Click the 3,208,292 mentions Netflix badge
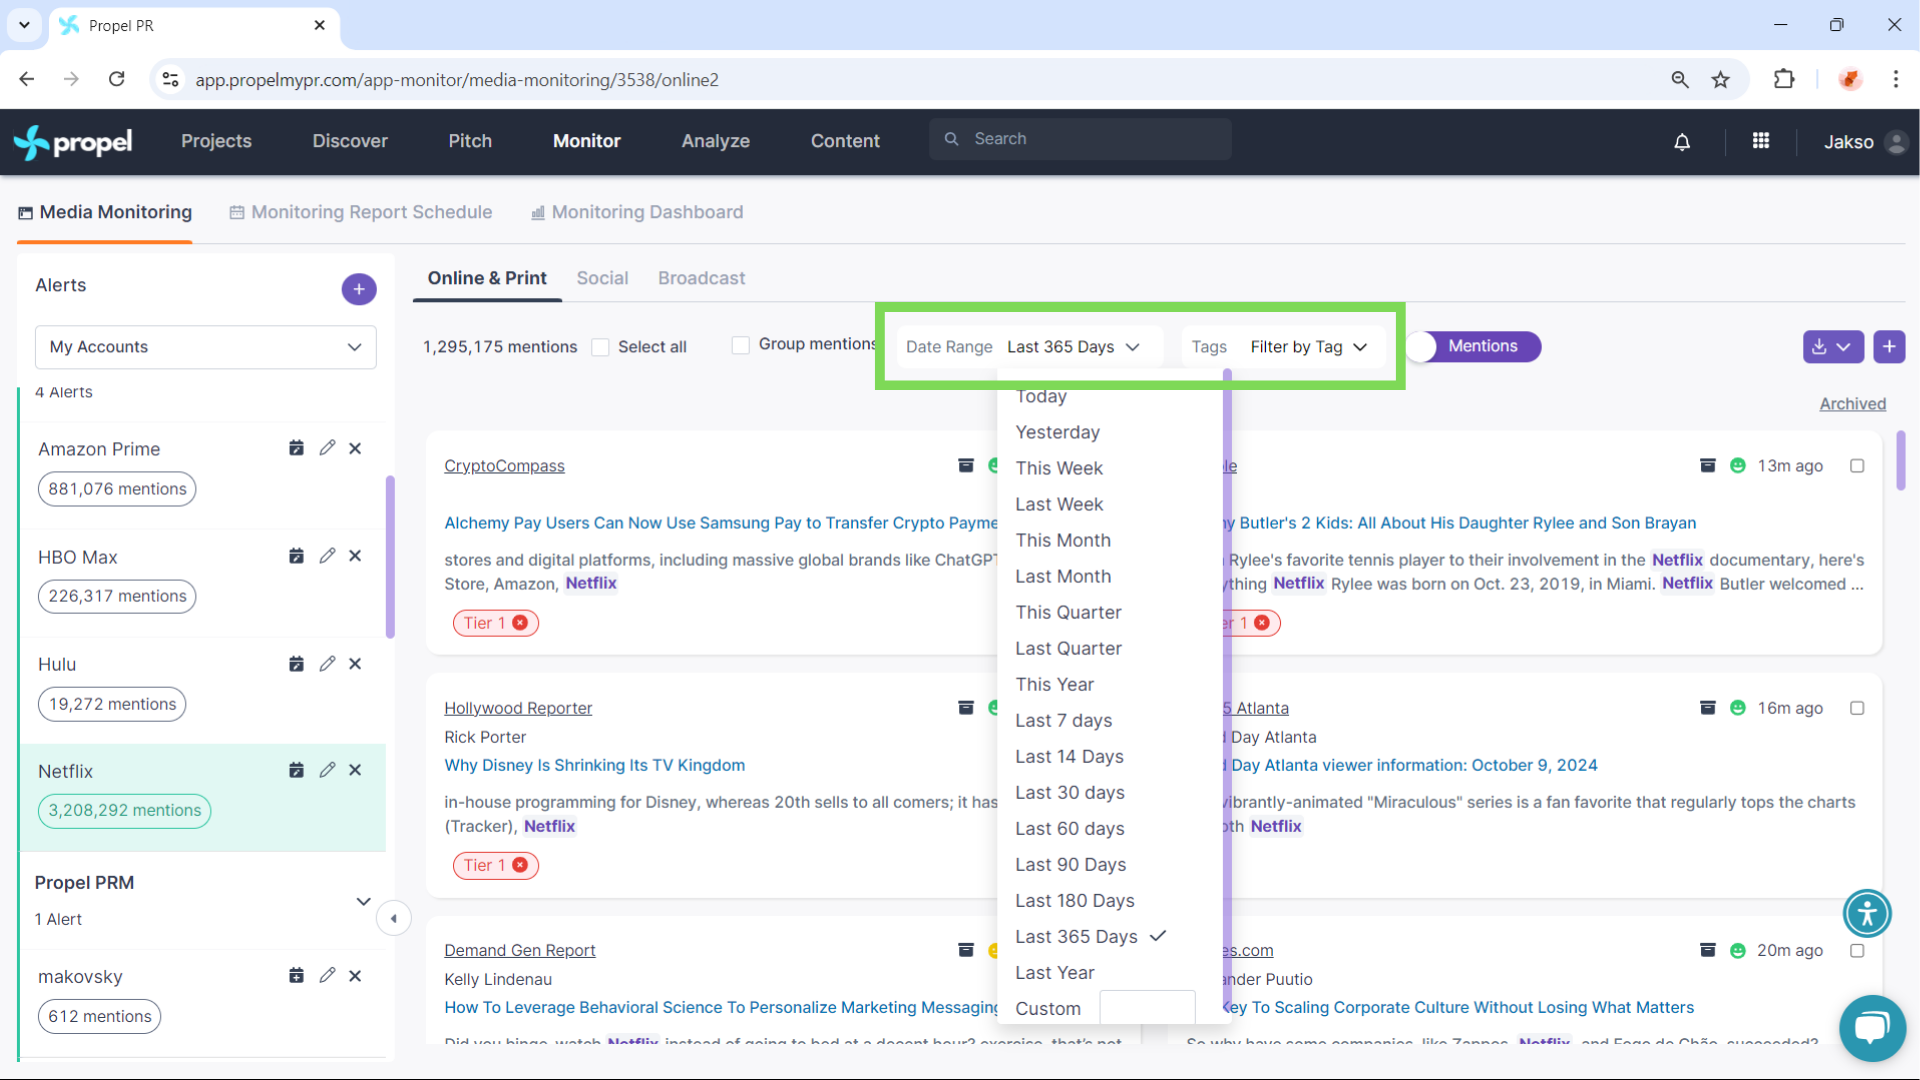 (x=125, y=810)
